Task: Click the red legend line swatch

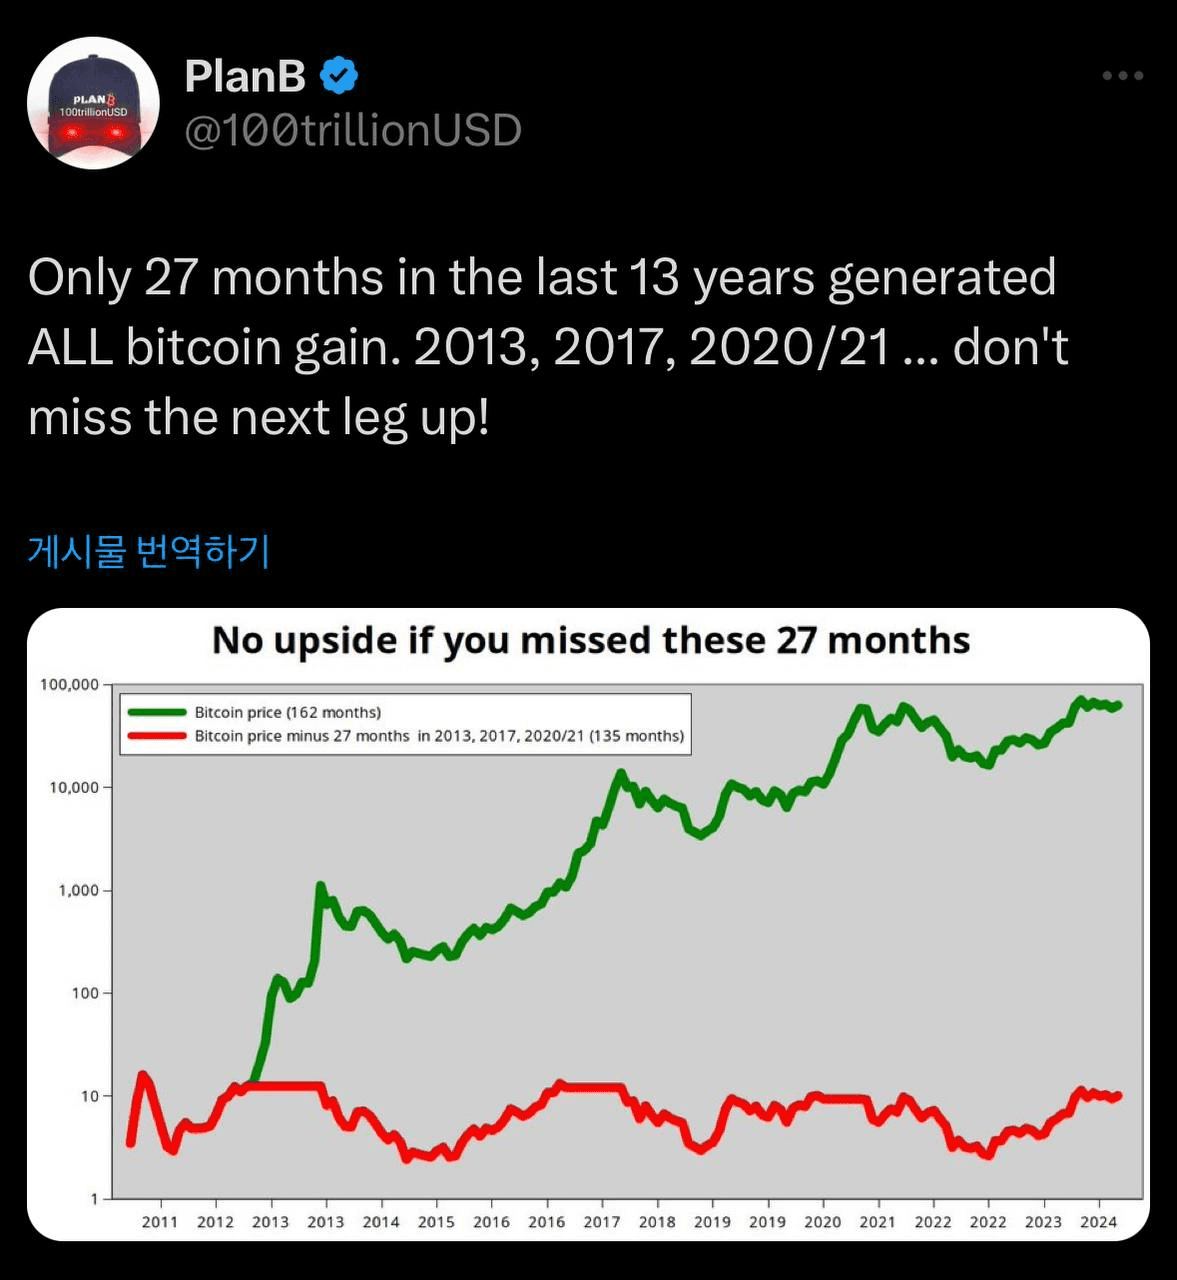Action: 156,736
